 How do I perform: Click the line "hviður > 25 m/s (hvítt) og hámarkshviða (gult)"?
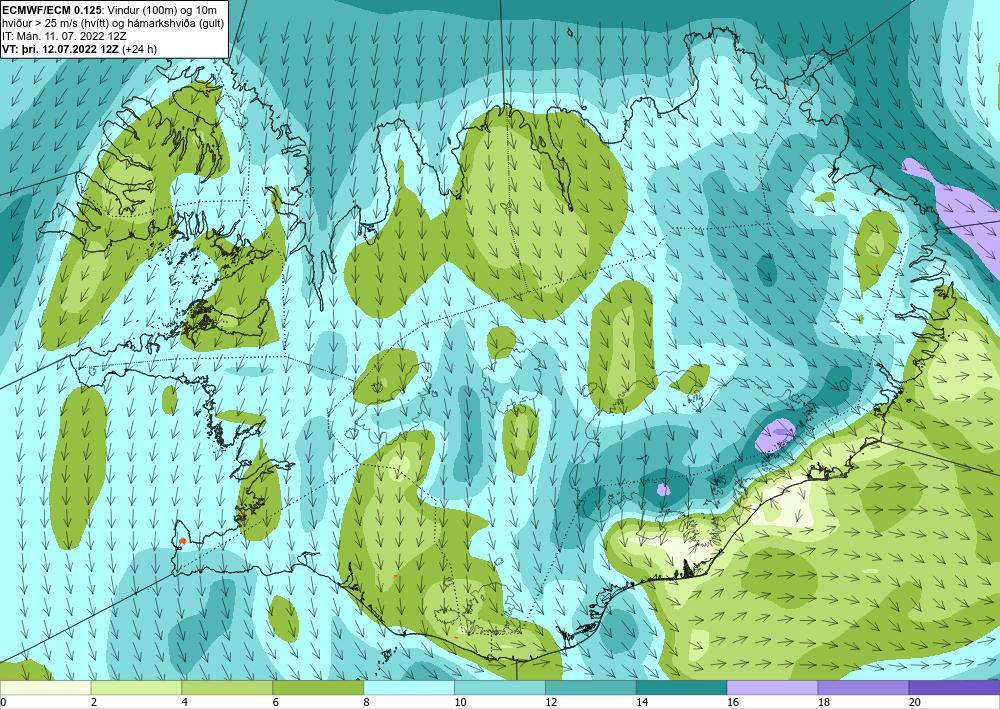pos(112,23)
